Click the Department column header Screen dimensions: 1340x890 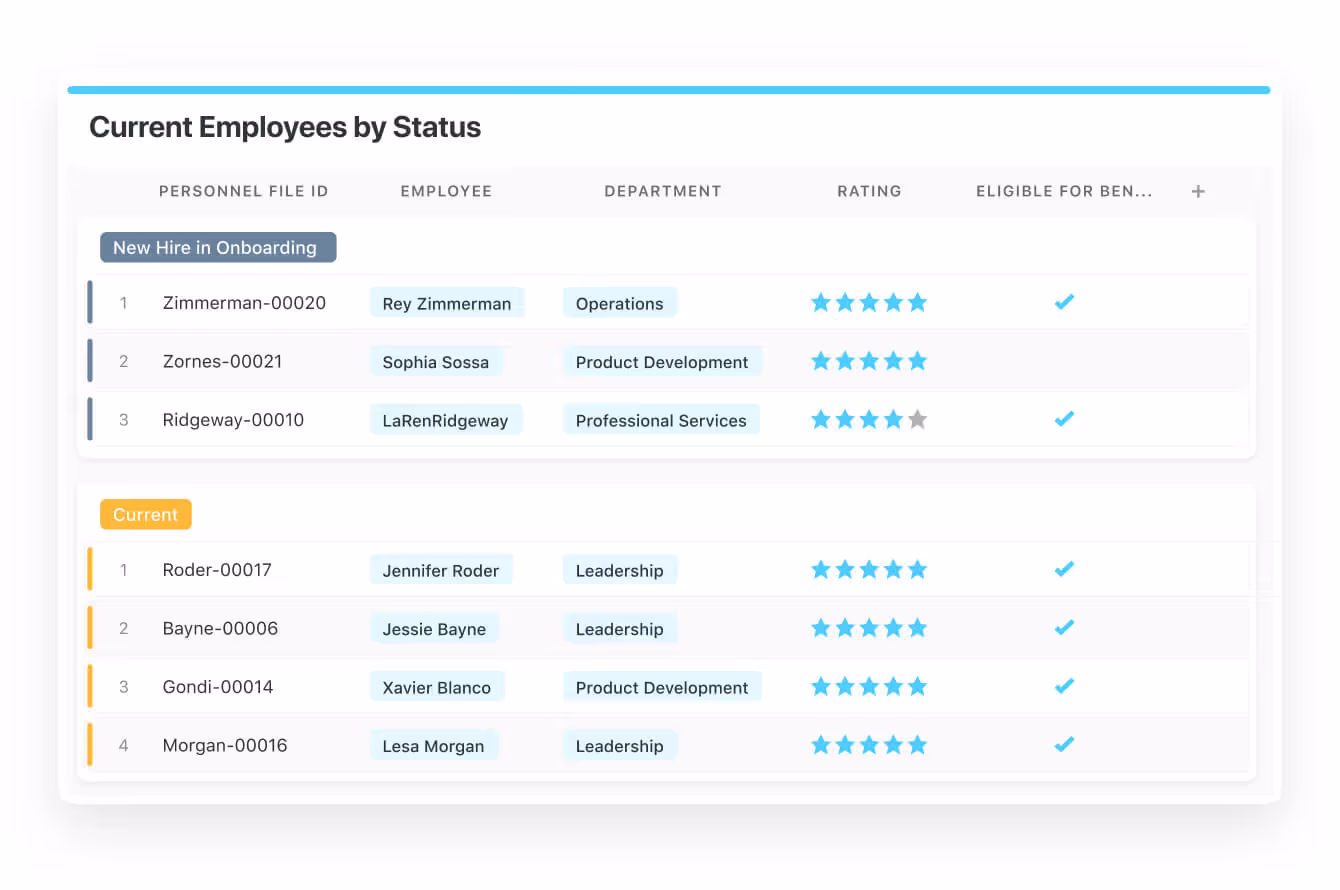pos(662,191)
